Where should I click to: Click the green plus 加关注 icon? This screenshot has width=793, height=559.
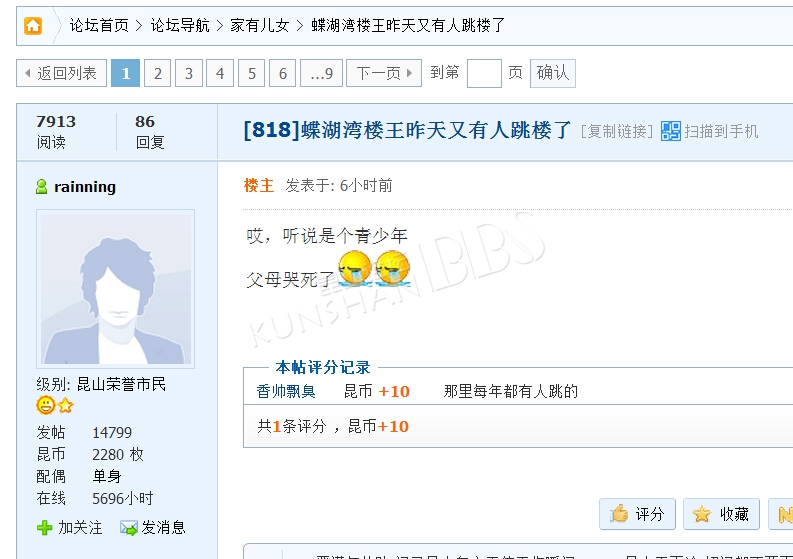click(45, 528)
